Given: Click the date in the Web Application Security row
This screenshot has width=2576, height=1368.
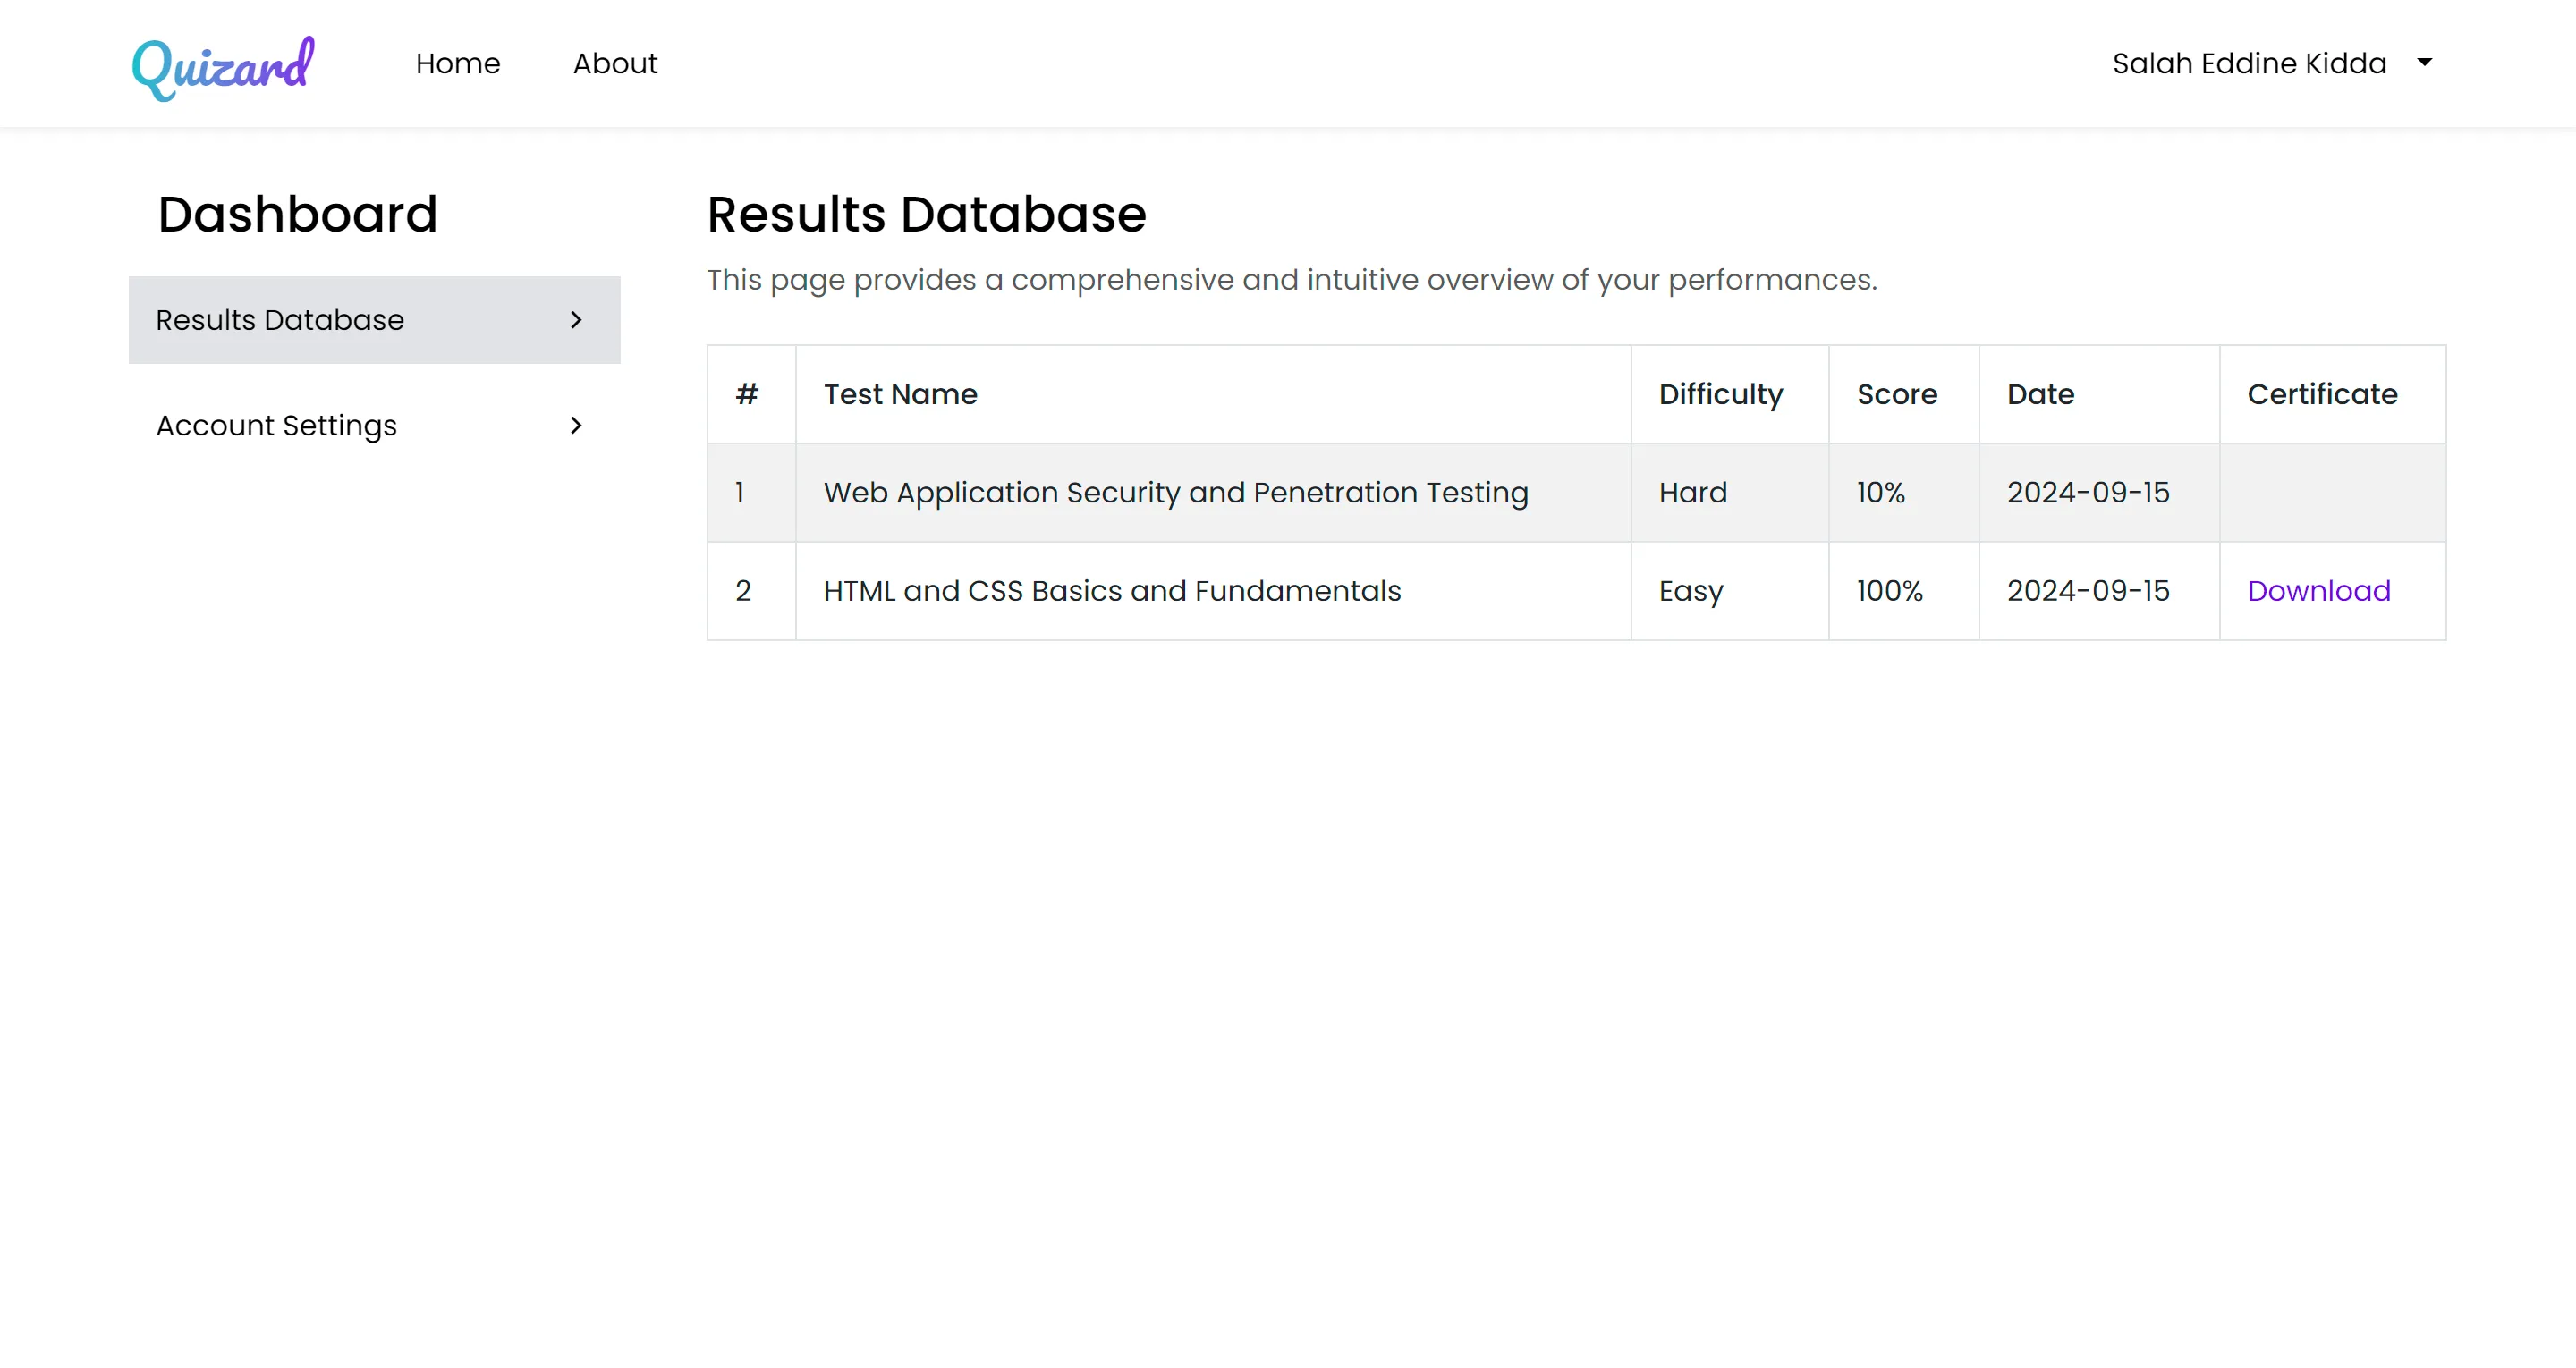Looking at the screenshot, I should 2099,493.
